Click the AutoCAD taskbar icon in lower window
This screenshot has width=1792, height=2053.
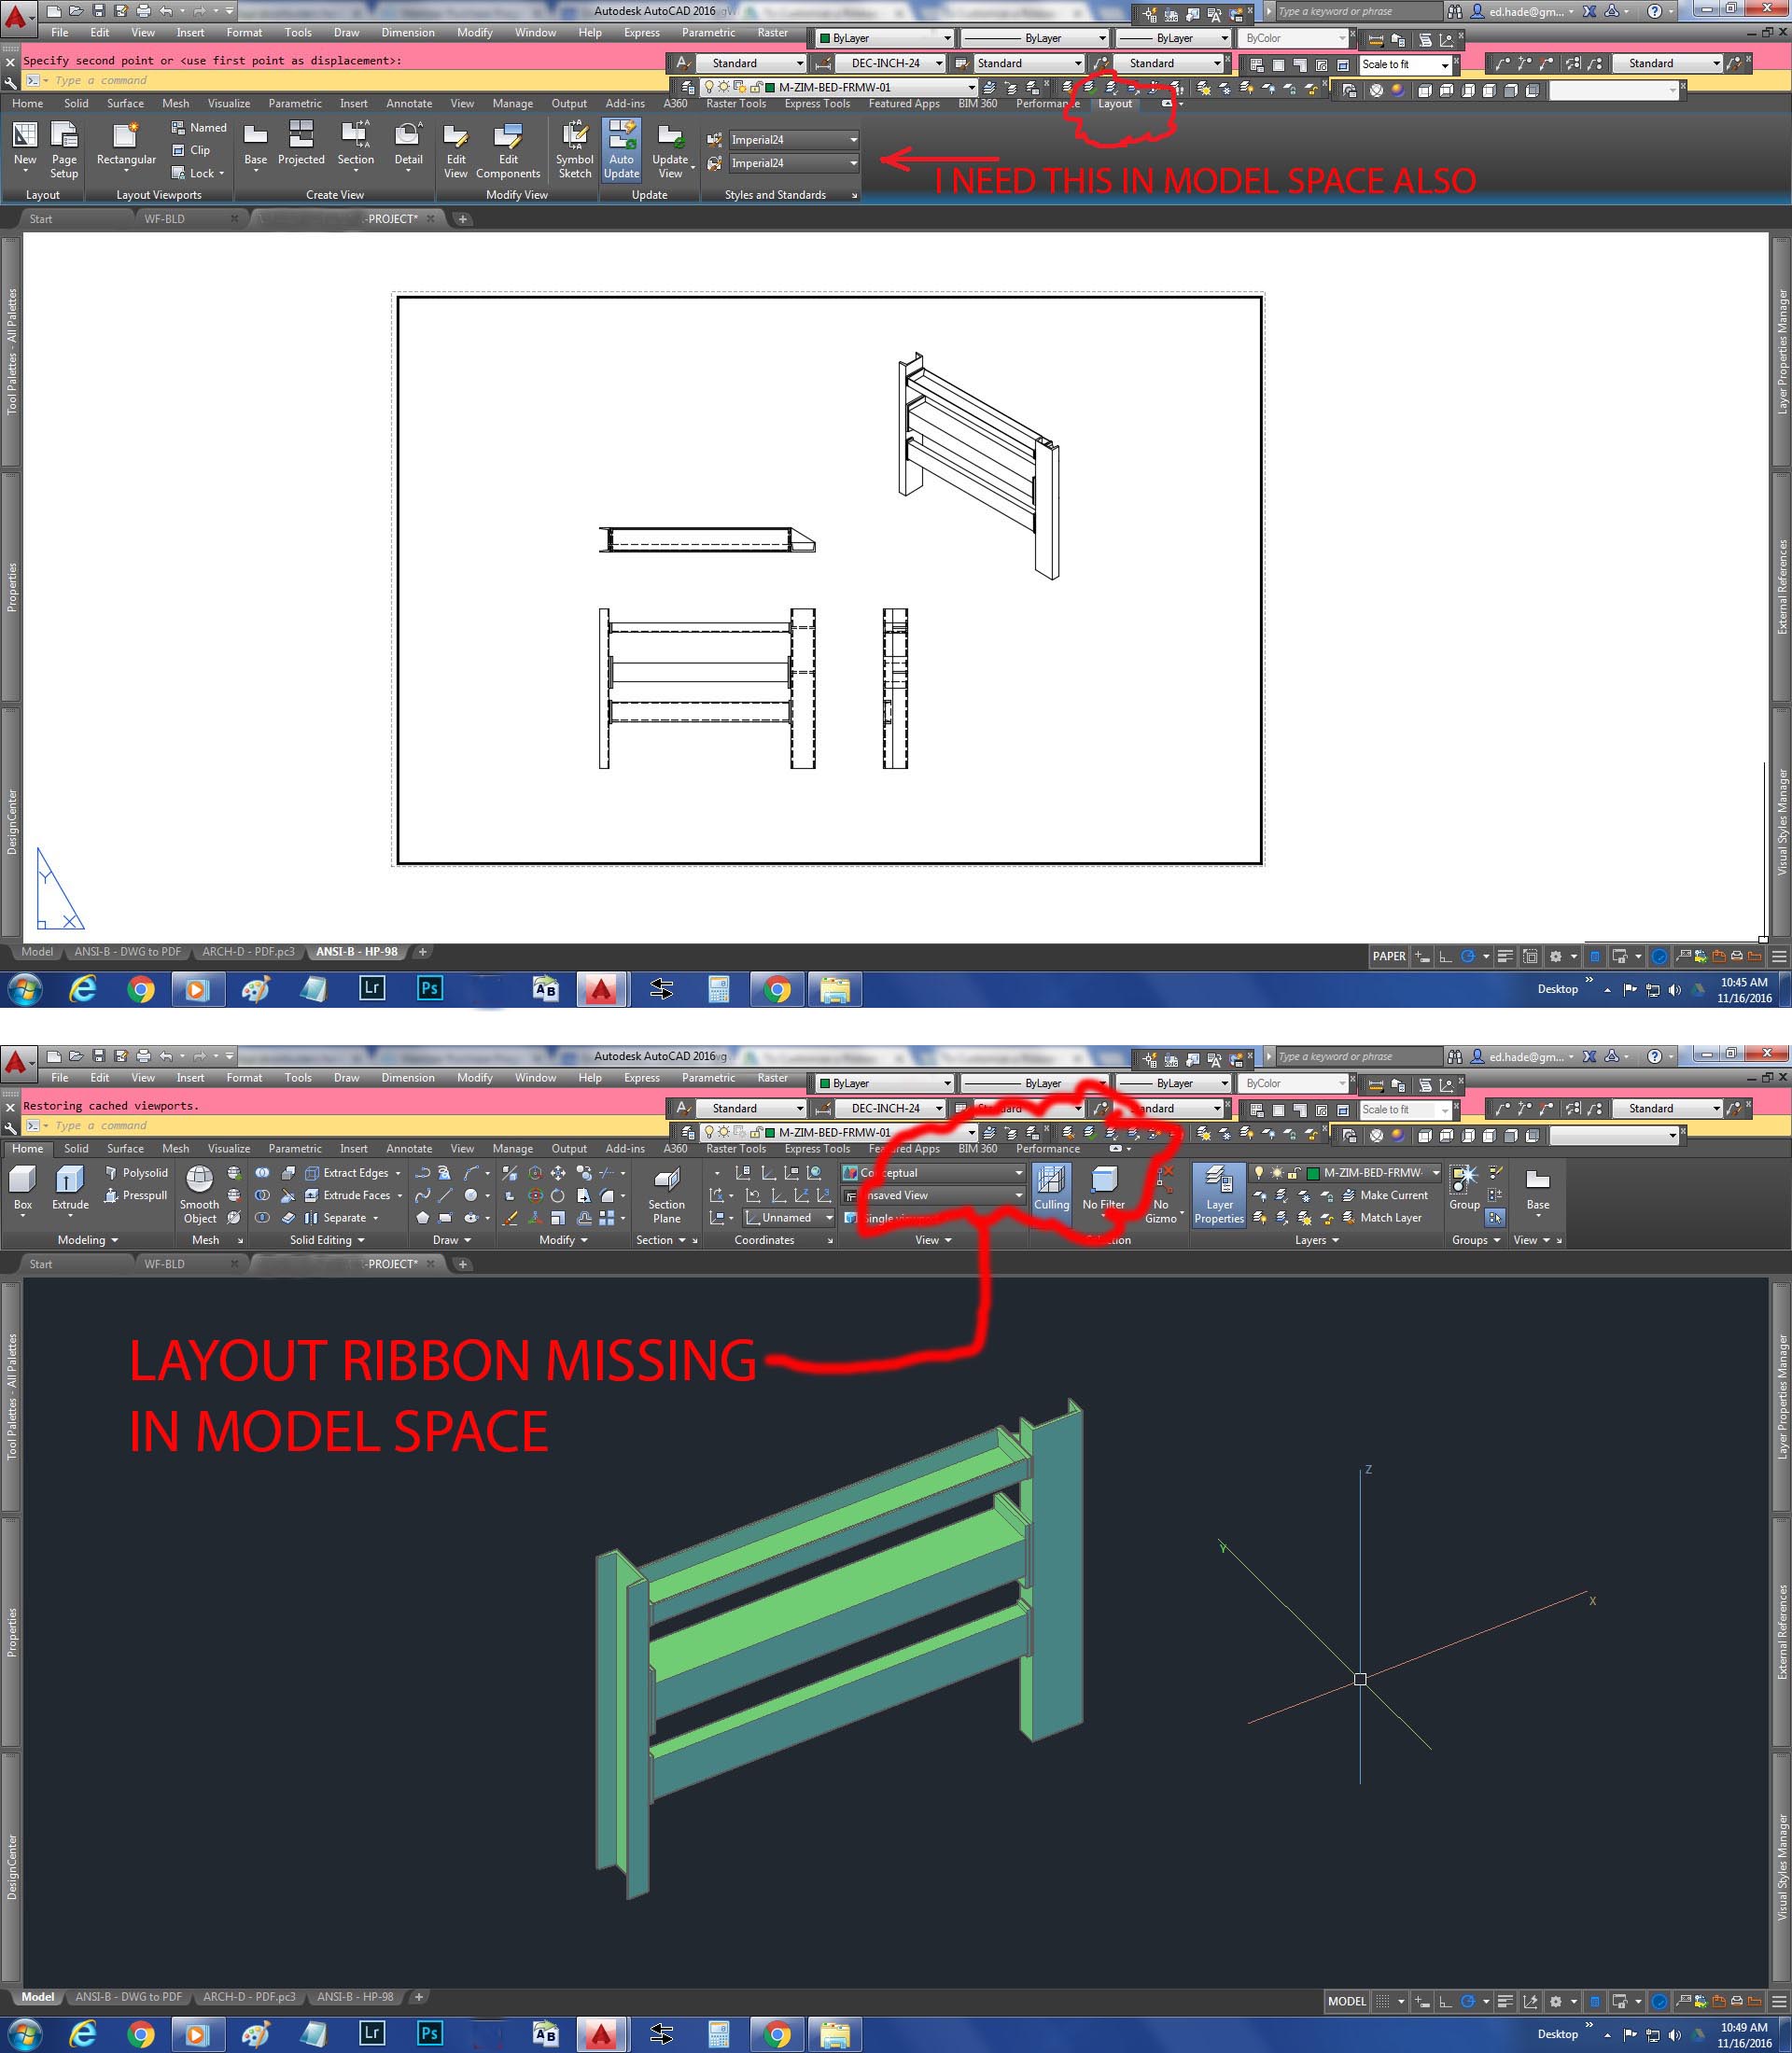click(603, 2032)
